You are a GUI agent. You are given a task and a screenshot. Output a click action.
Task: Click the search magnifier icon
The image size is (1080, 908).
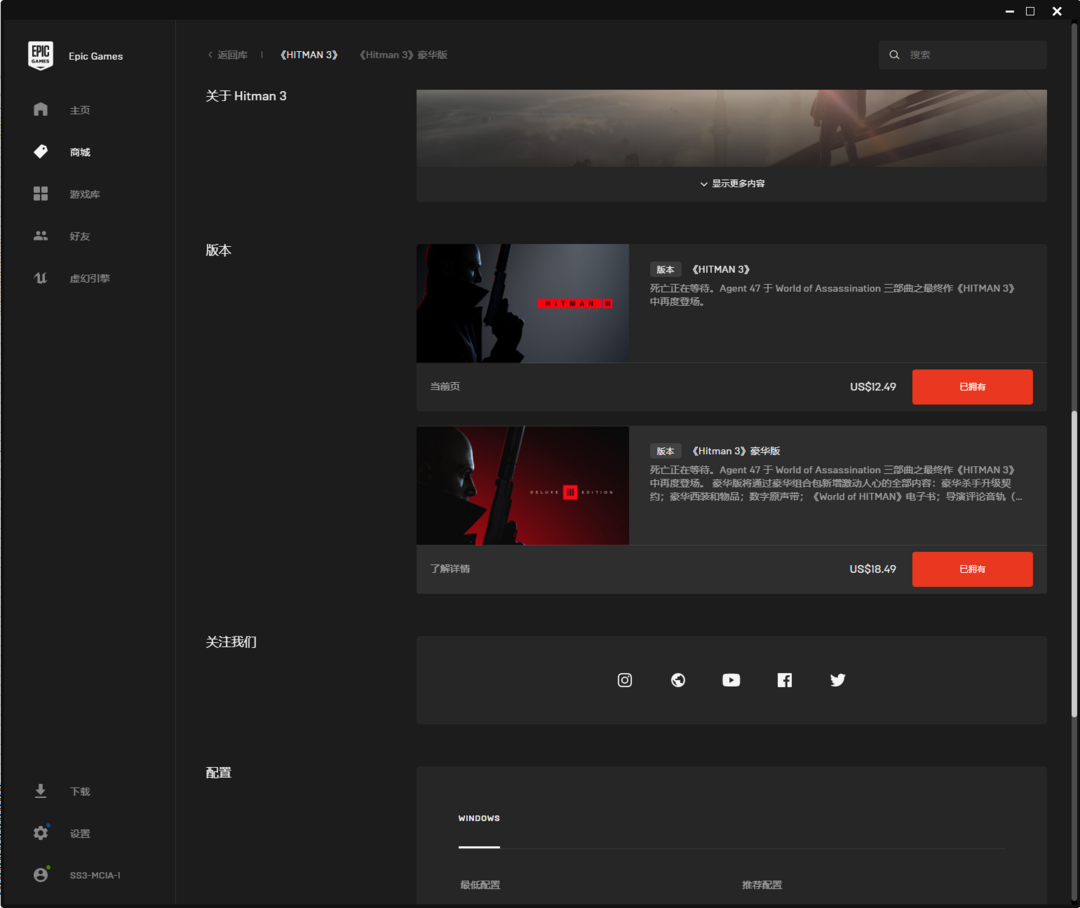pos(894,54)
